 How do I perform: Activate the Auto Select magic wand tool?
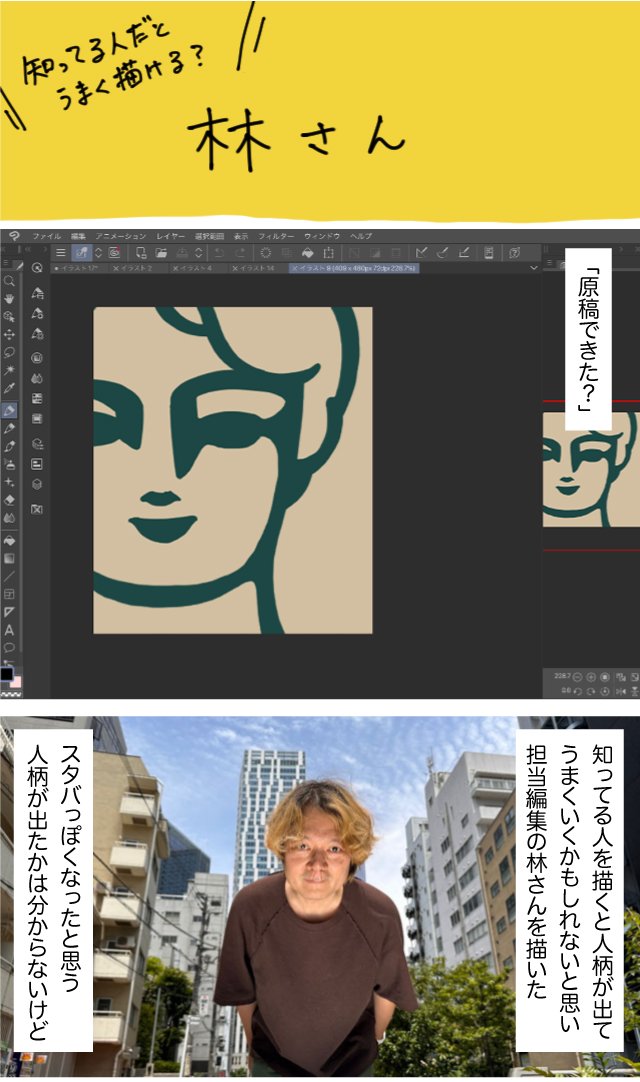pos(9,370)
